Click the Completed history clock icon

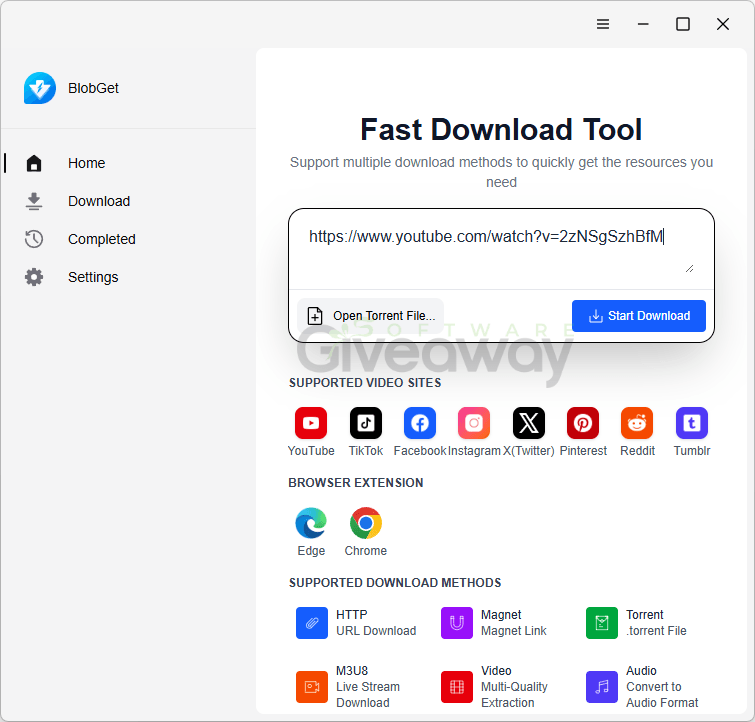34,239
